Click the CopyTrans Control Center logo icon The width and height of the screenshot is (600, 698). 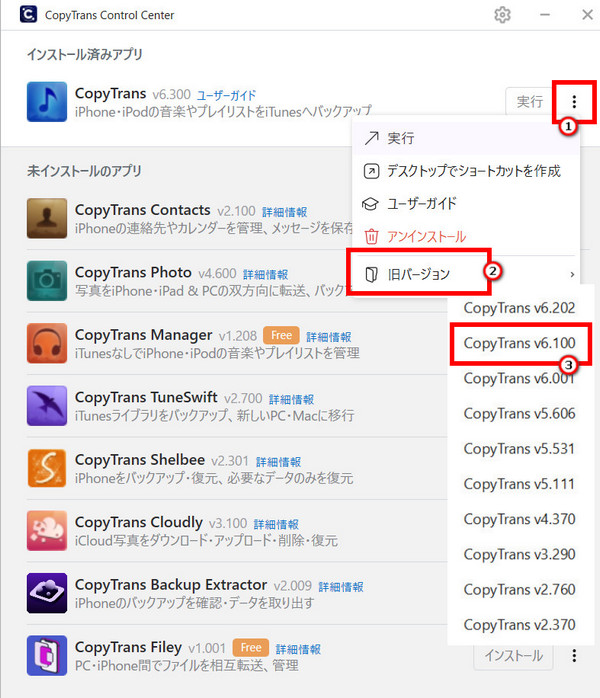pyautogui.click(x=28, y=14)
